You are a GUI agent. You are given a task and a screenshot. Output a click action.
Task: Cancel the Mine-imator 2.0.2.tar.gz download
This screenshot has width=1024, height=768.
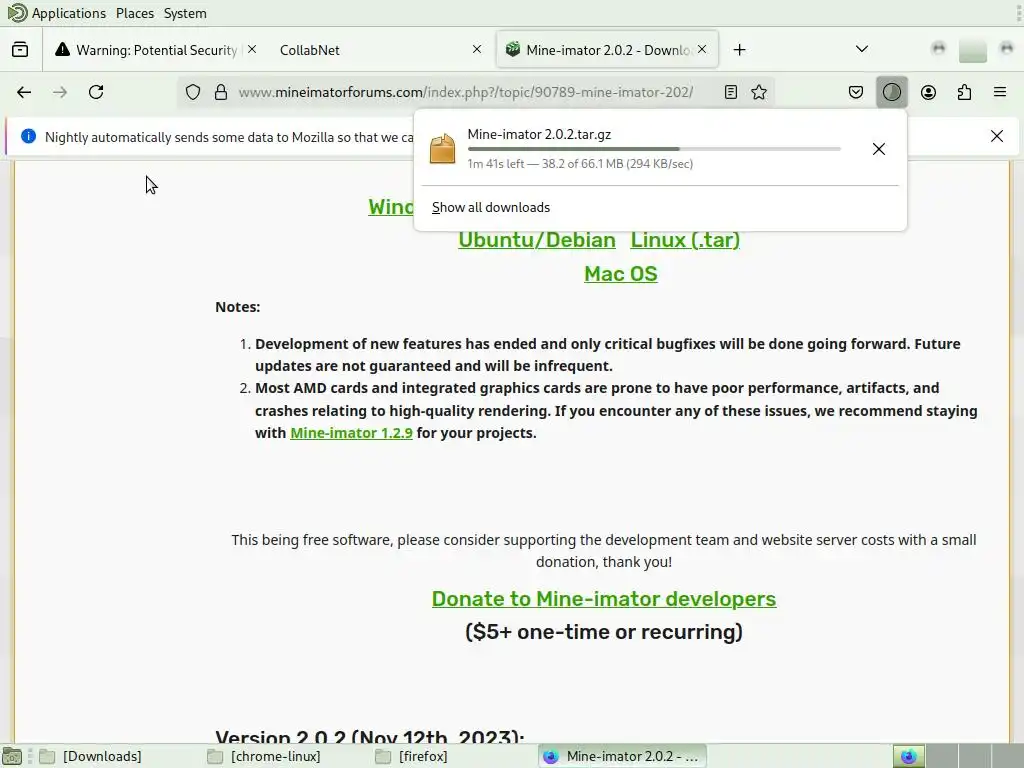[879, 149]
